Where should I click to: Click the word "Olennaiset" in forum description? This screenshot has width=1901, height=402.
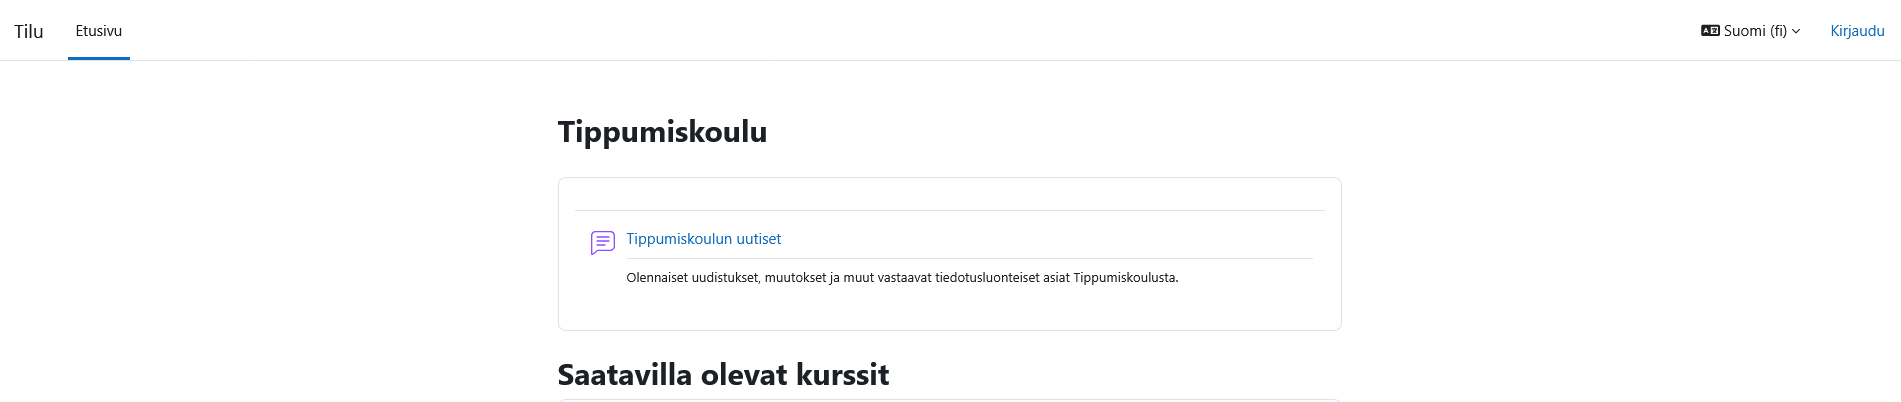(x=657, y=278)
